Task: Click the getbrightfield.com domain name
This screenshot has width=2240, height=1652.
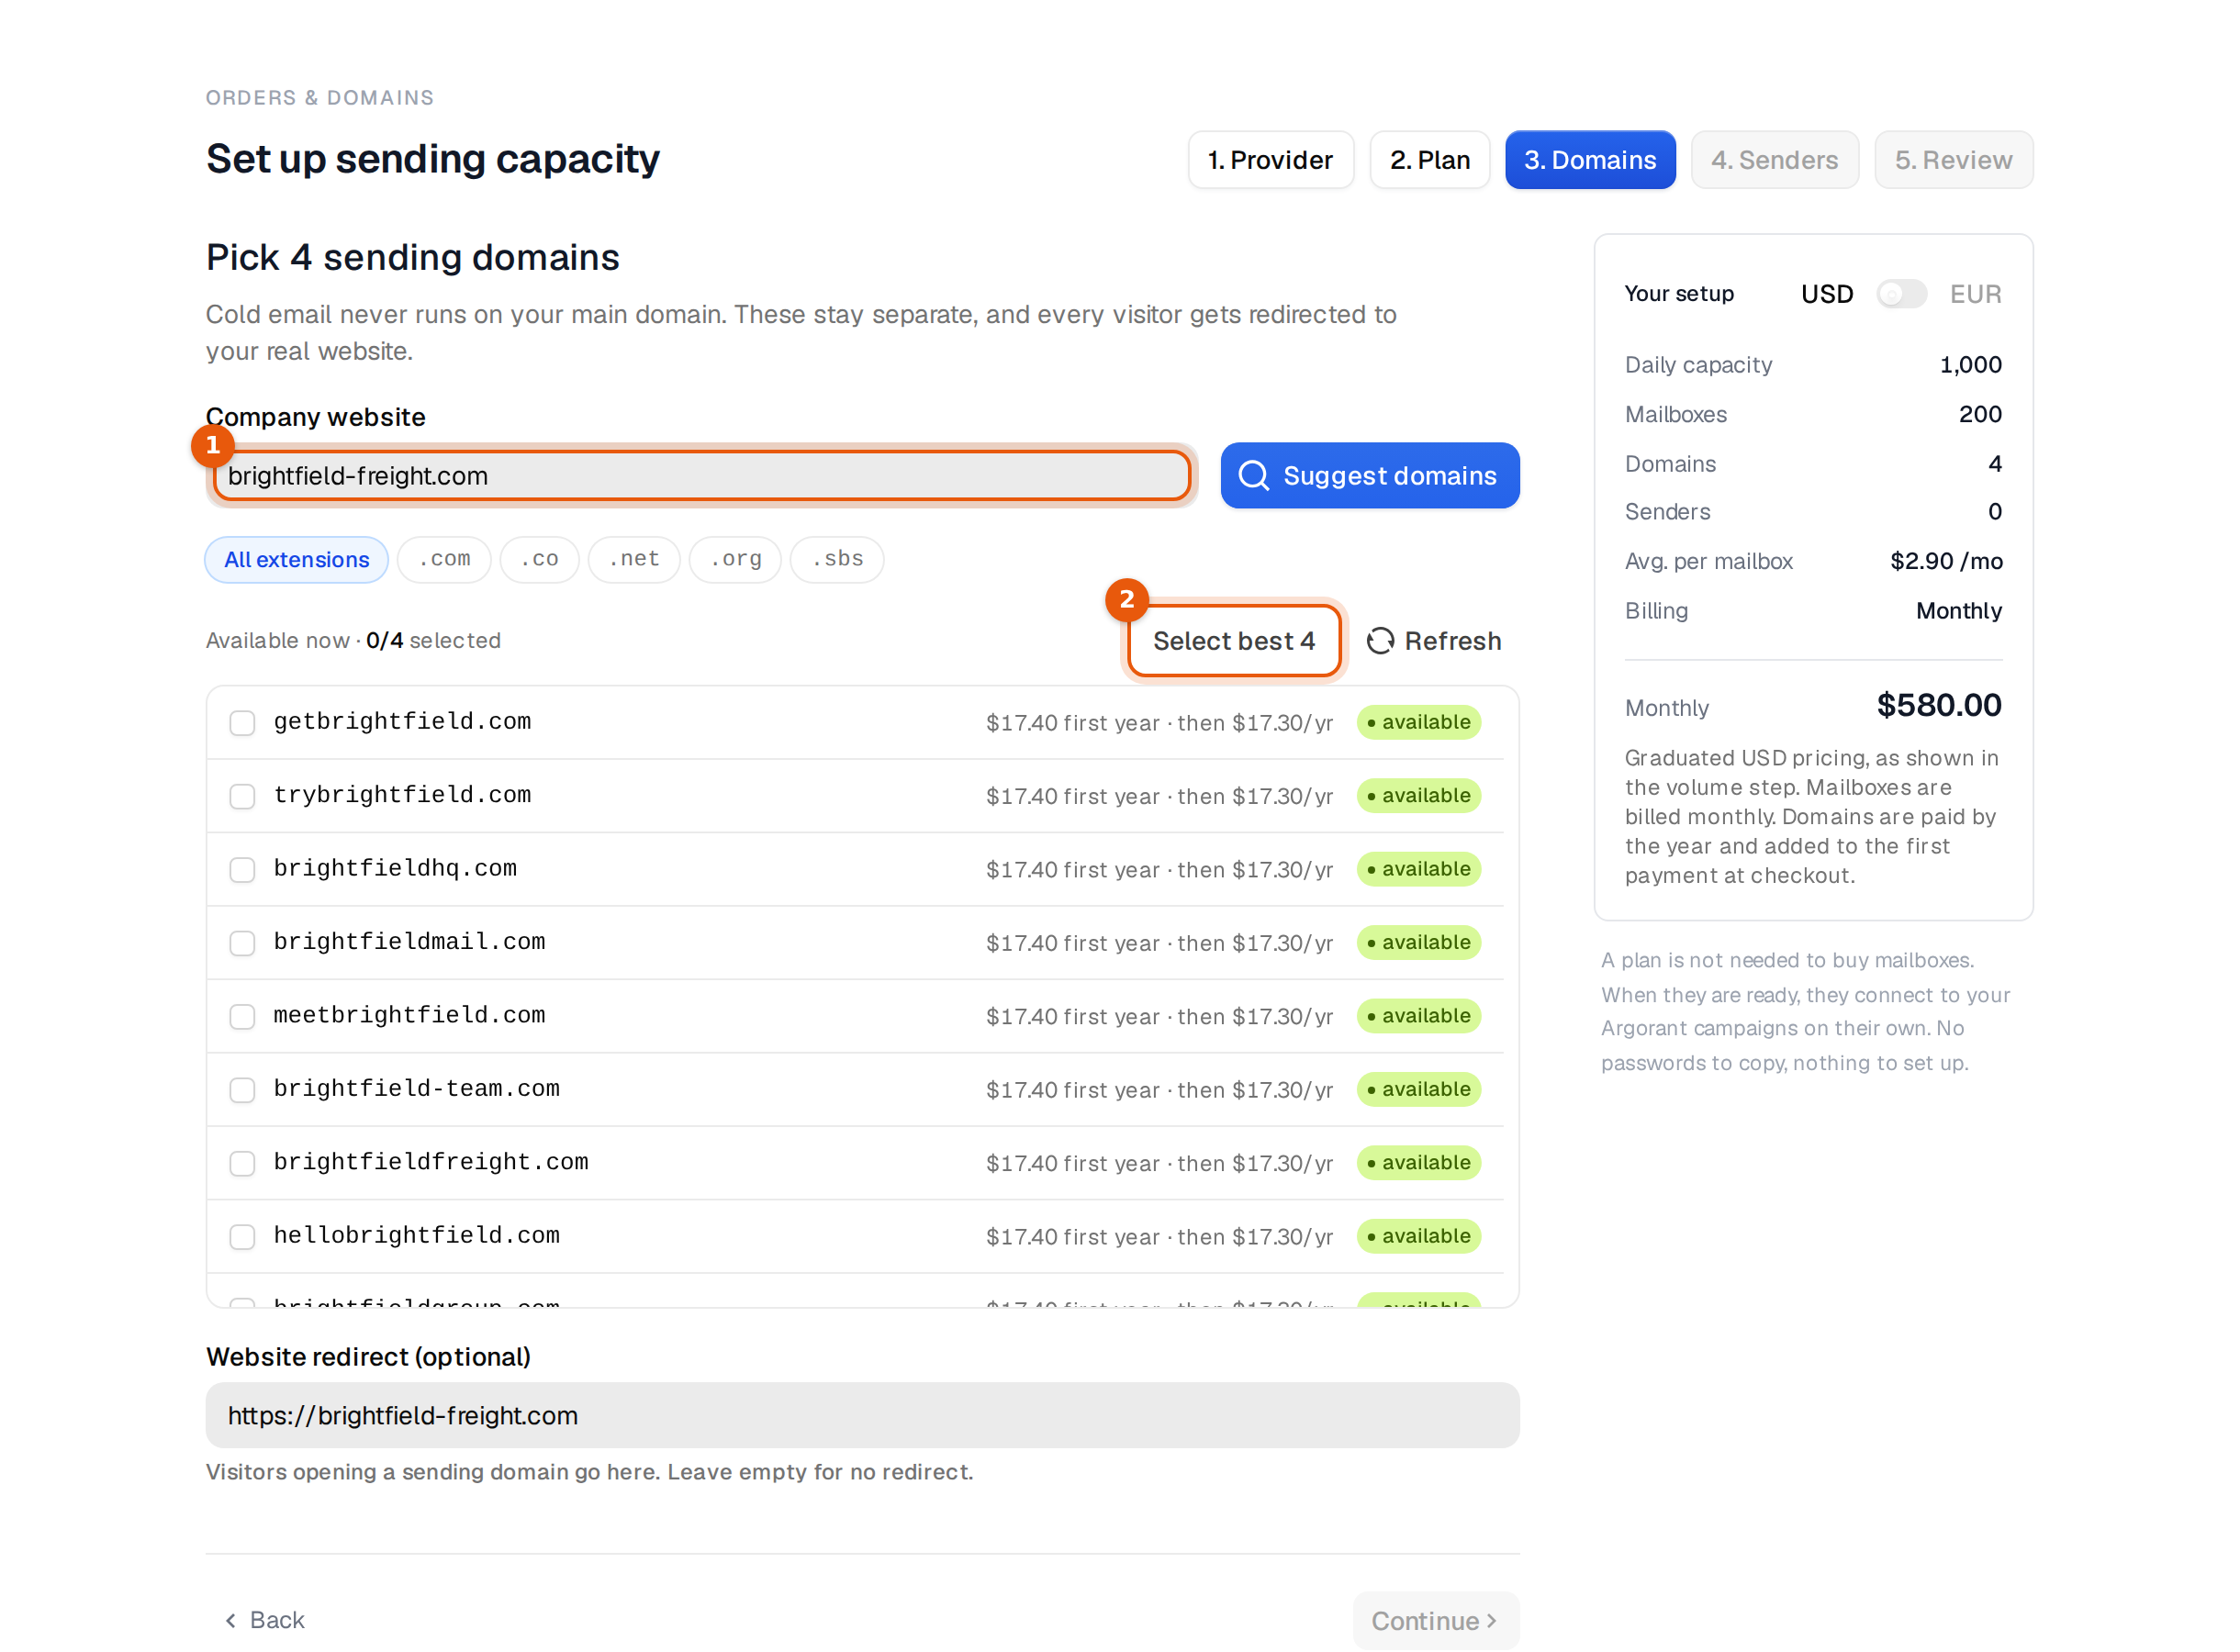Action: tap(402, 722)
